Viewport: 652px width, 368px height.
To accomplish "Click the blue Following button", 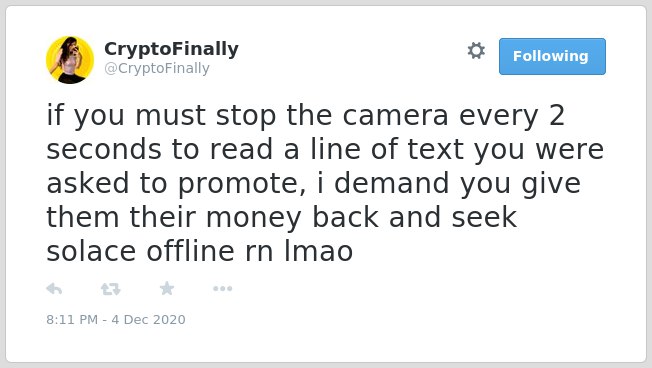I will tap(552, 57).
